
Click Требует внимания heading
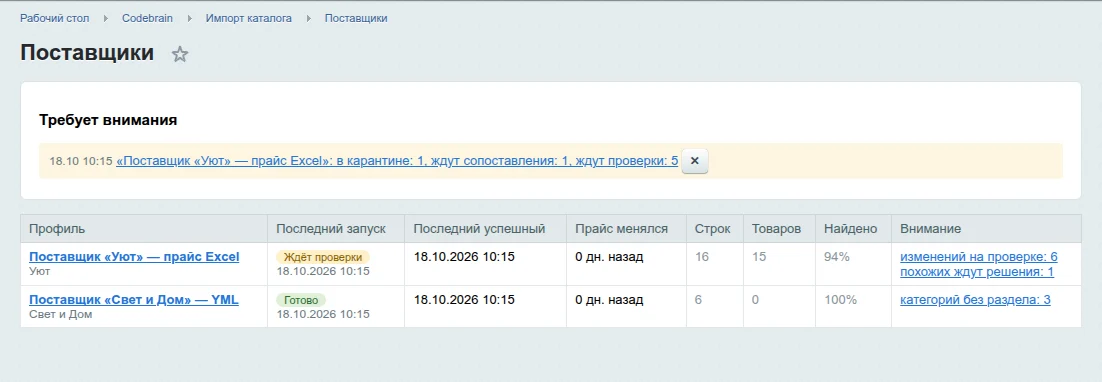tap(108, 121)
